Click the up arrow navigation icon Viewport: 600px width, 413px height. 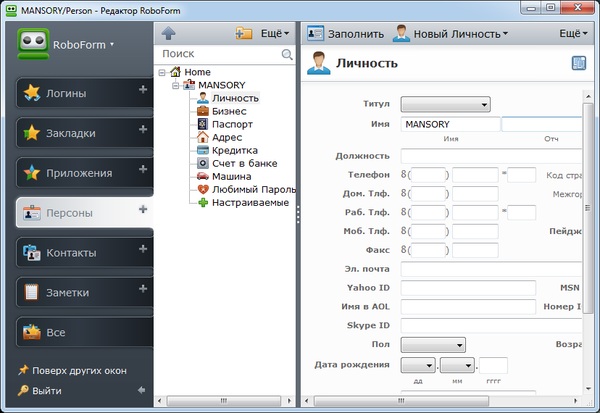click(169, 33)
